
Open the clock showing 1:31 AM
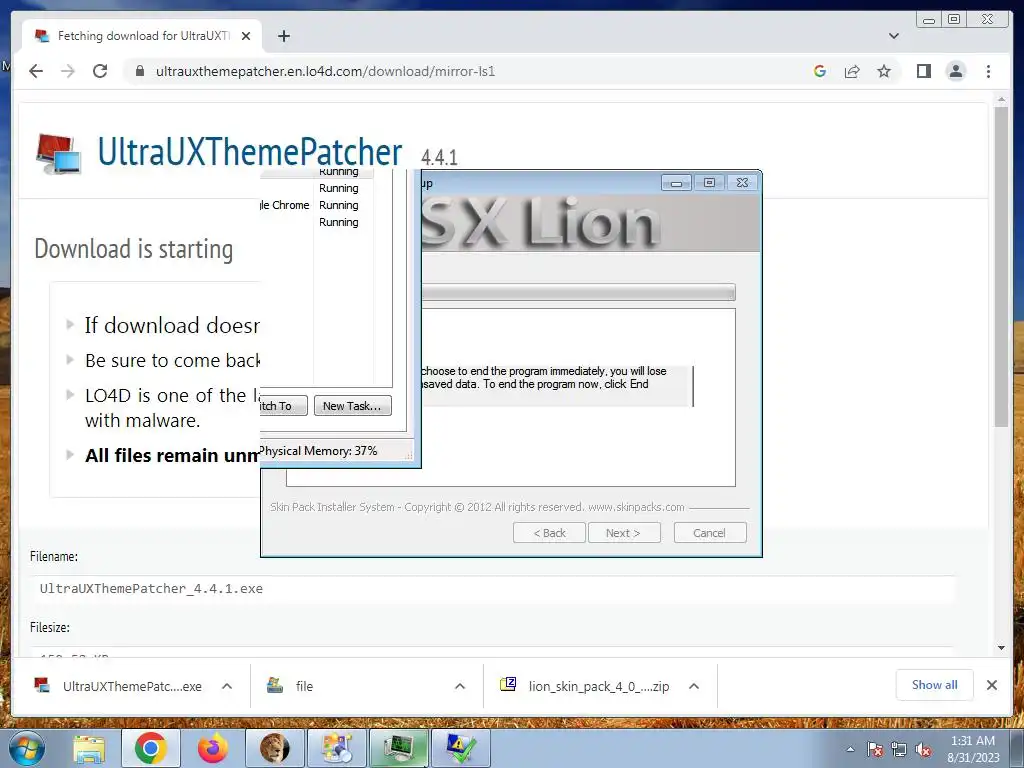tap(973, 749)
